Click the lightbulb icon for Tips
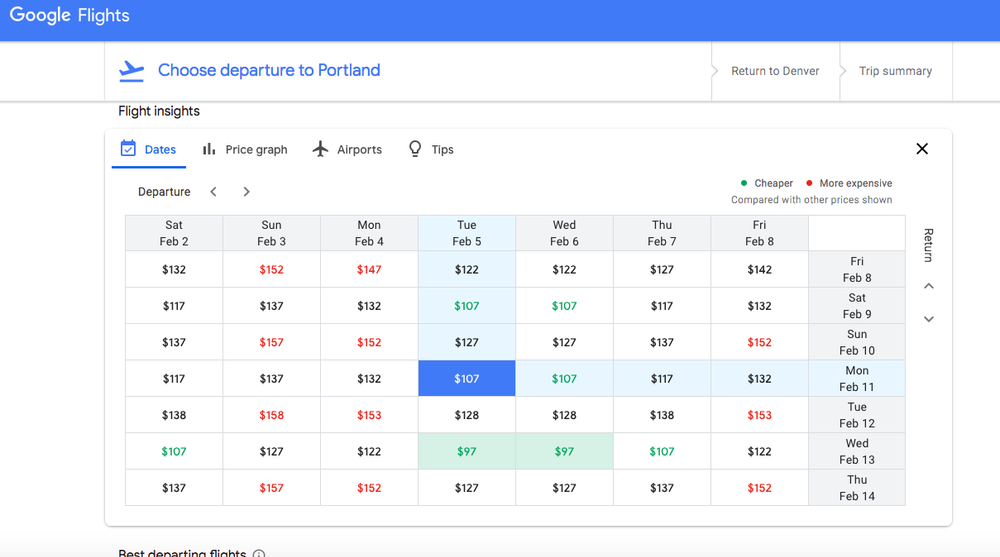Viewport: 1000px width, 557px height. pyautogui.click(x=415, y=149)
